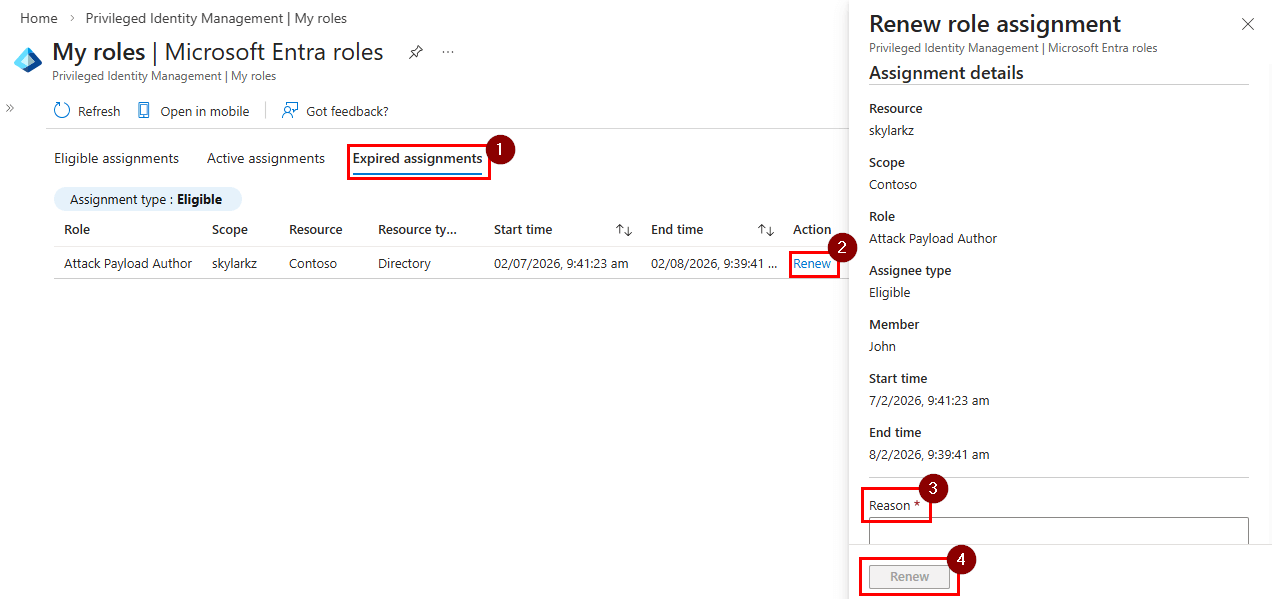
Task: Sort the table by End time
Action: click(765, 229)
